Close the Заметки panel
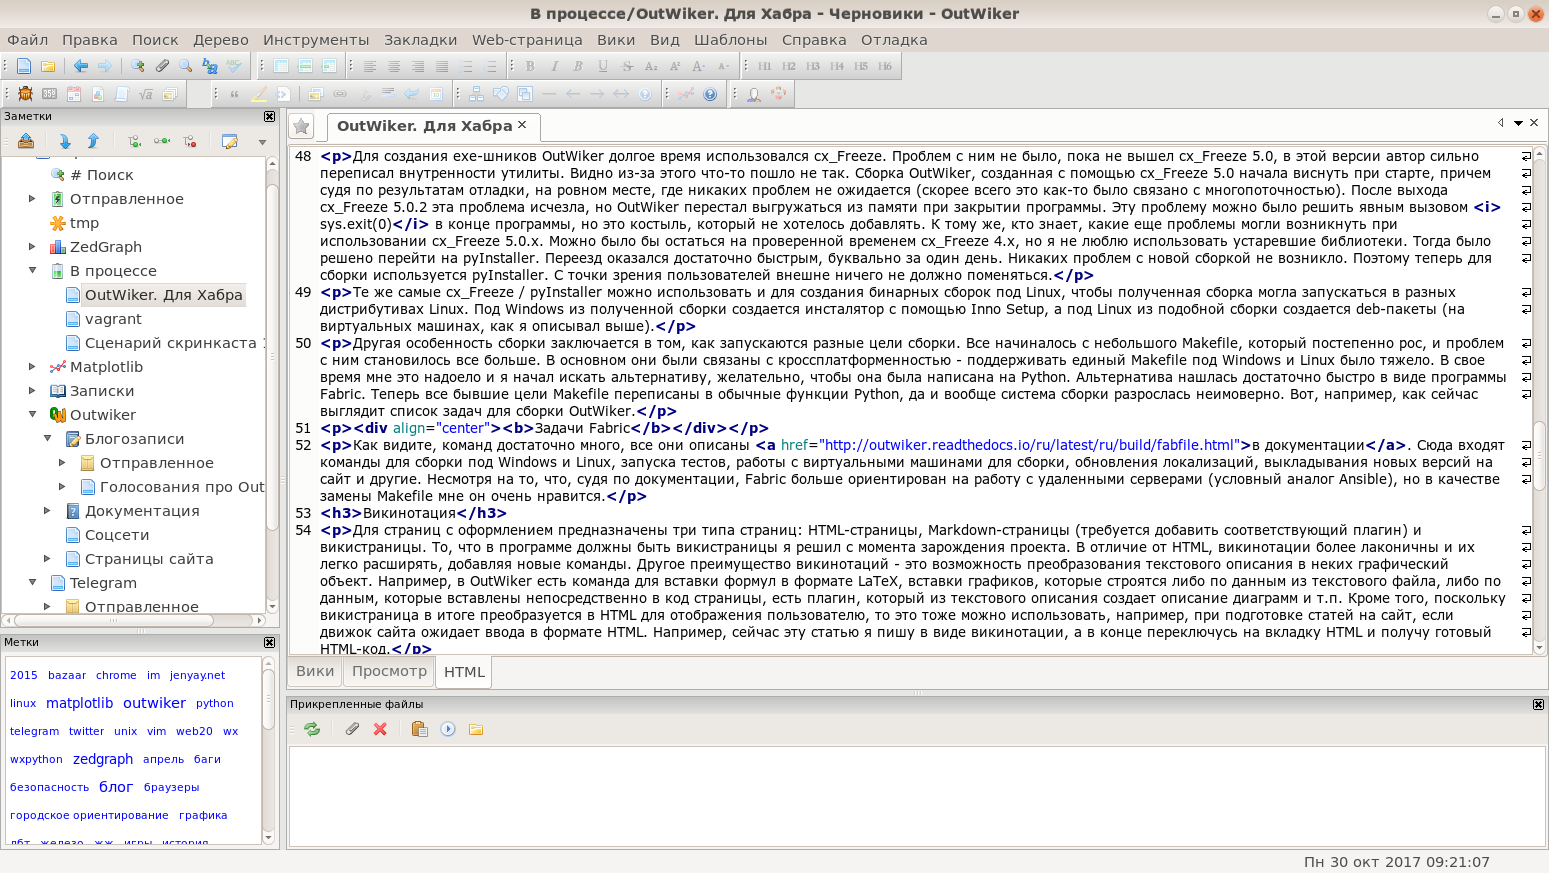This screenshot has height=873, width=1549. coord(269,116)
